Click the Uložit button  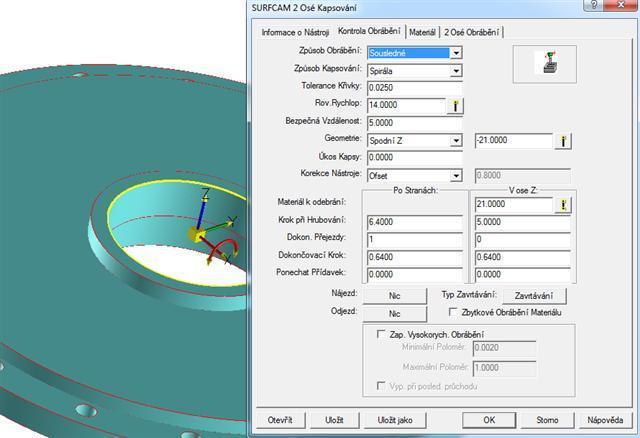tap(334, 420)
